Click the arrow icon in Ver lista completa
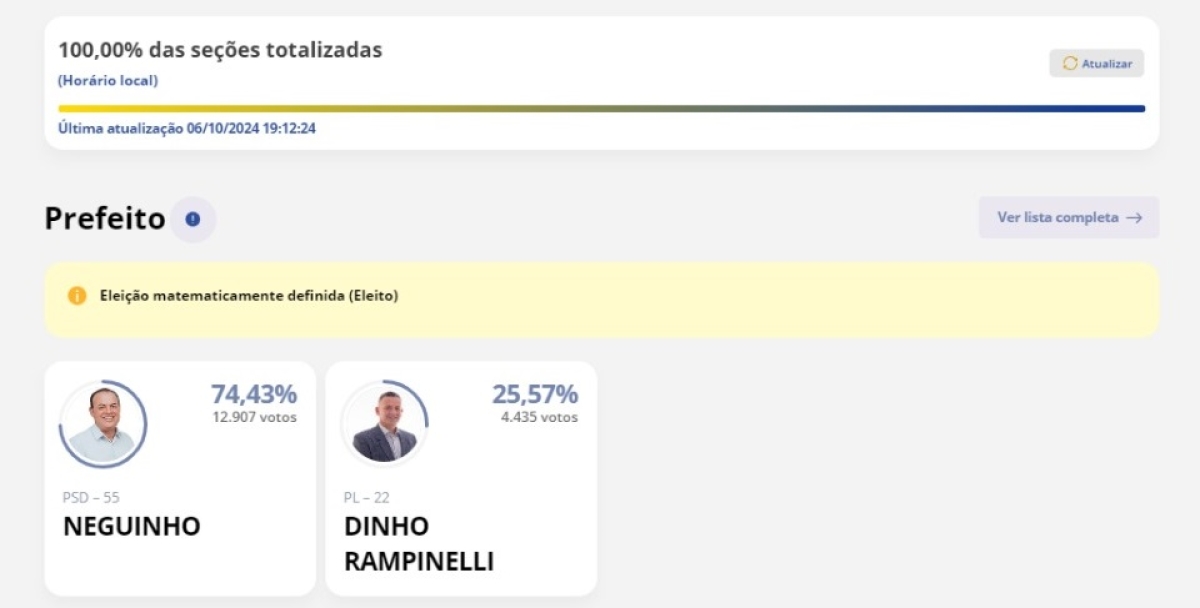1200x608 pixels. [1134, 217]
